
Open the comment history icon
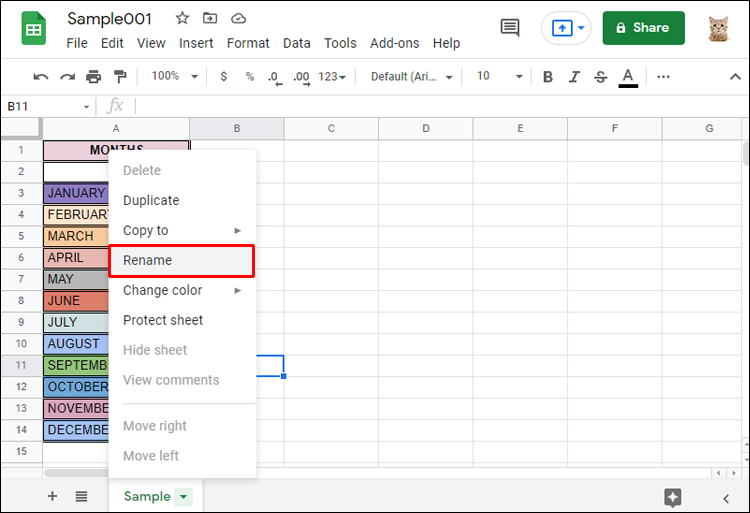pos(510,27)
